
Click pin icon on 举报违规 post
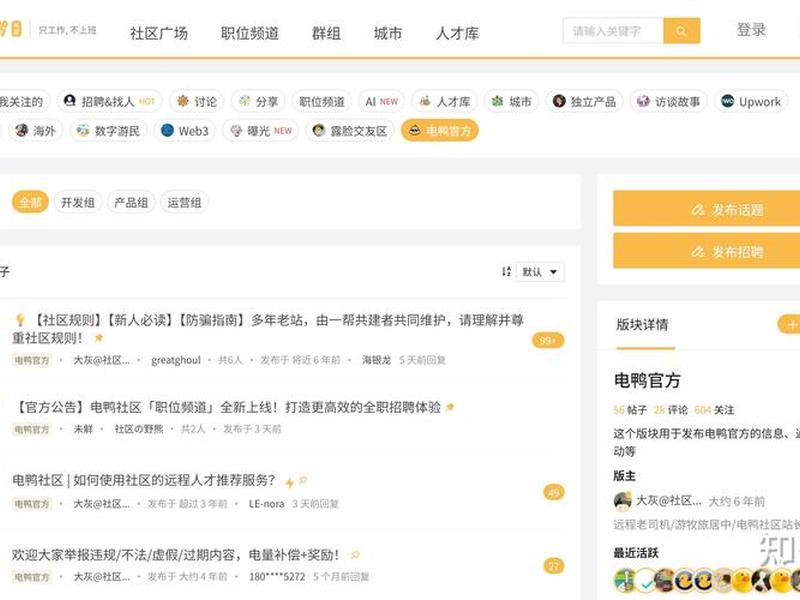355,554
